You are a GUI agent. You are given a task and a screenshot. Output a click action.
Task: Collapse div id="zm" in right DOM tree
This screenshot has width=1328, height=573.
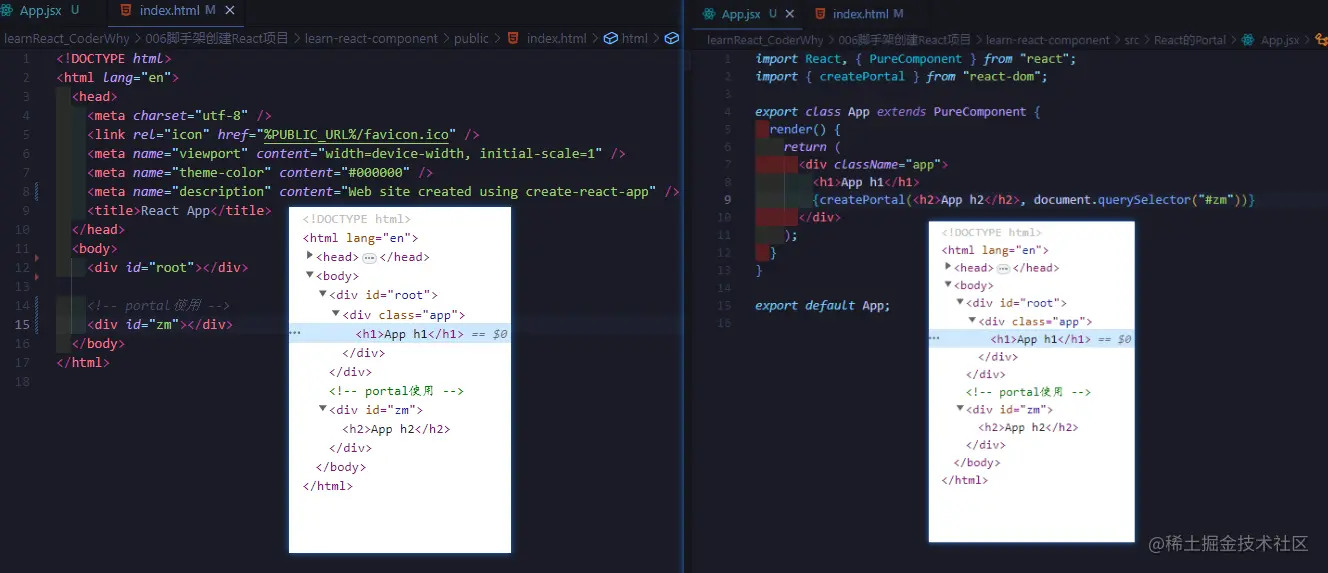(960, 409)
